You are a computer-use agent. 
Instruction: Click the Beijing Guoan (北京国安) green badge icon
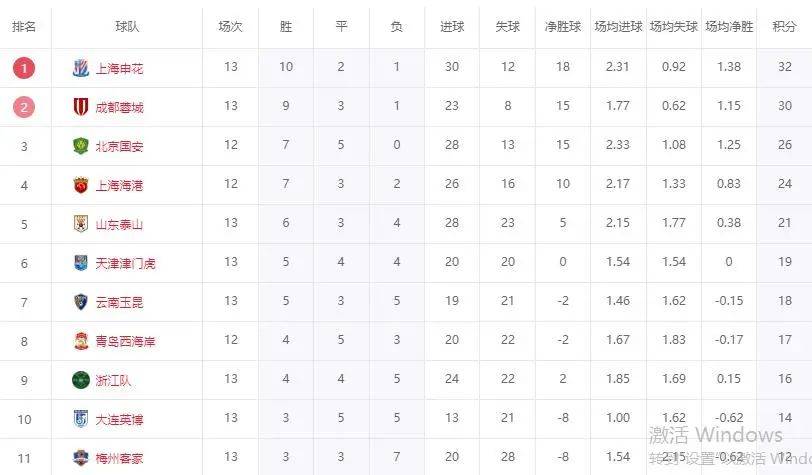(81, 146)
